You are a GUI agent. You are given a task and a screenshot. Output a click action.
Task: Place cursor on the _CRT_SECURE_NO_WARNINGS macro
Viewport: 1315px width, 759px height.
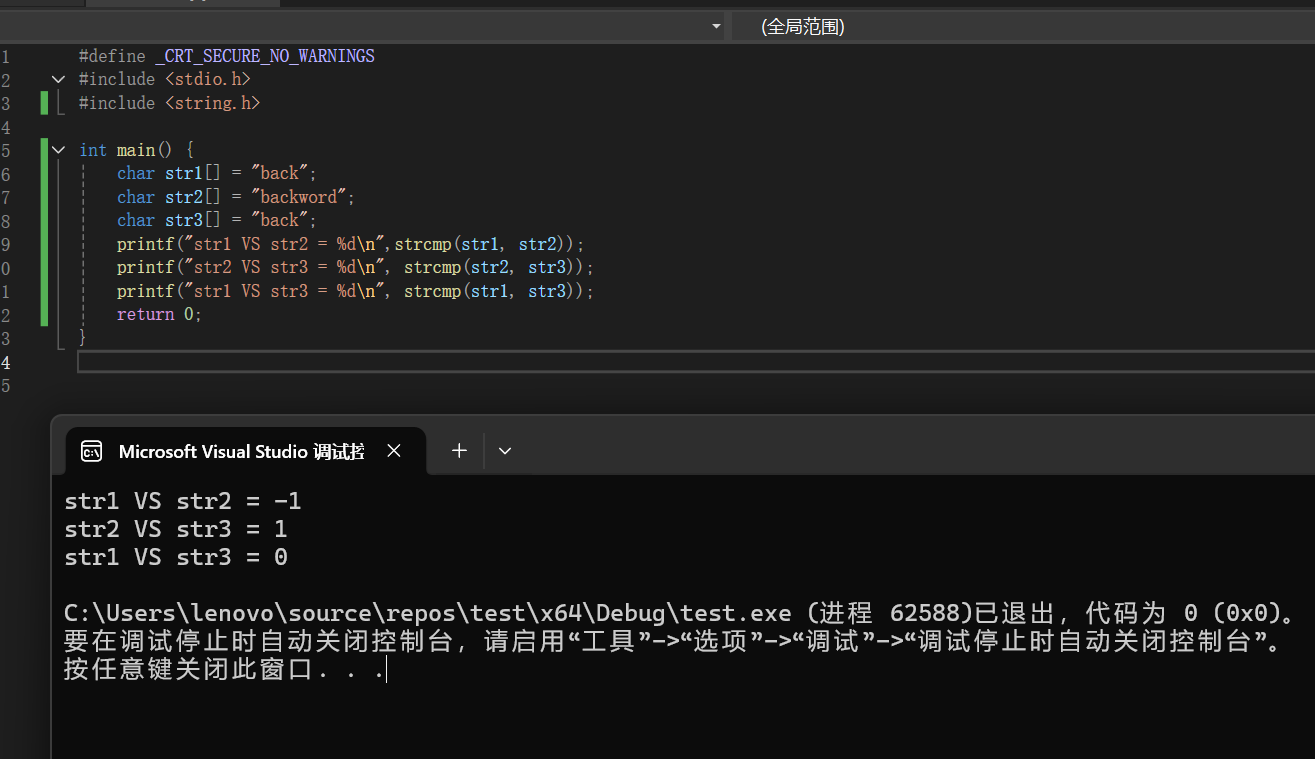(x=265, y=56)
